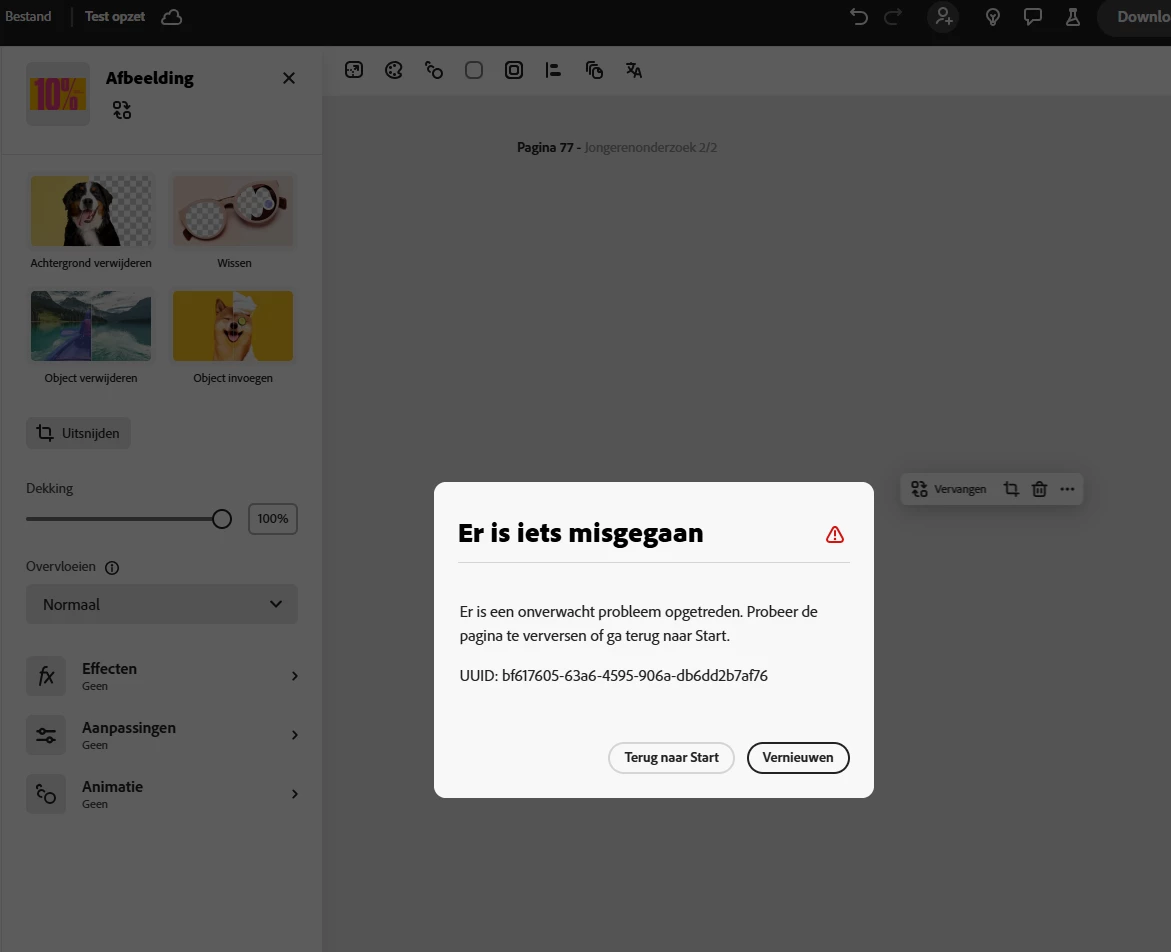This screenshot has width=1171, height=952.
Task: Click the crop icon in floating toolbar
Action: [1011, 489]
